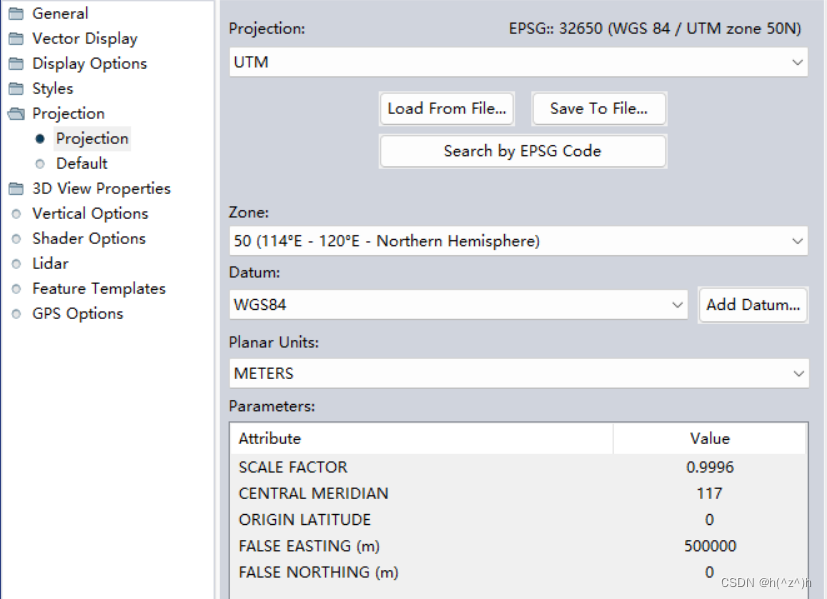
Task: Open 3D View Properties category
Action: 101,188
